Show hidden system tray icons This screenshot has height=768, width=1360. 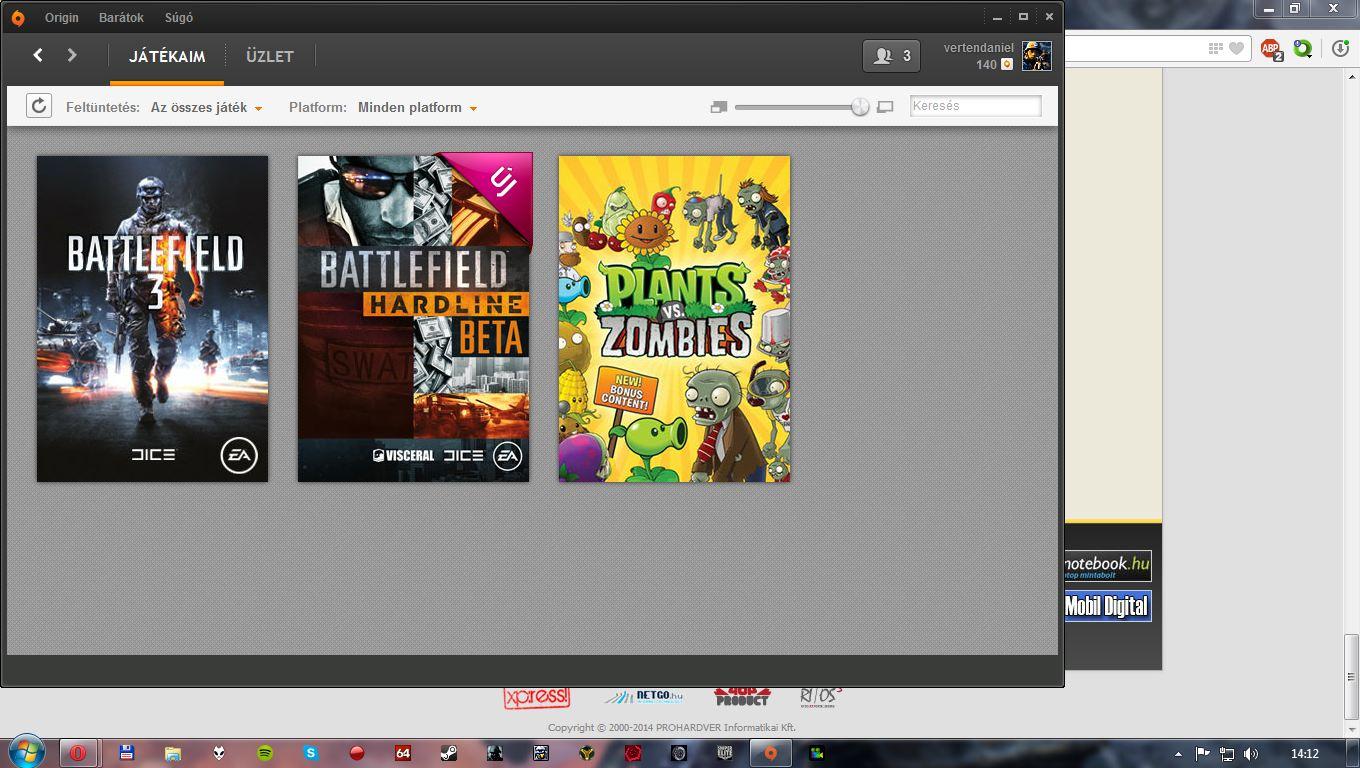tap(1180, 754)
